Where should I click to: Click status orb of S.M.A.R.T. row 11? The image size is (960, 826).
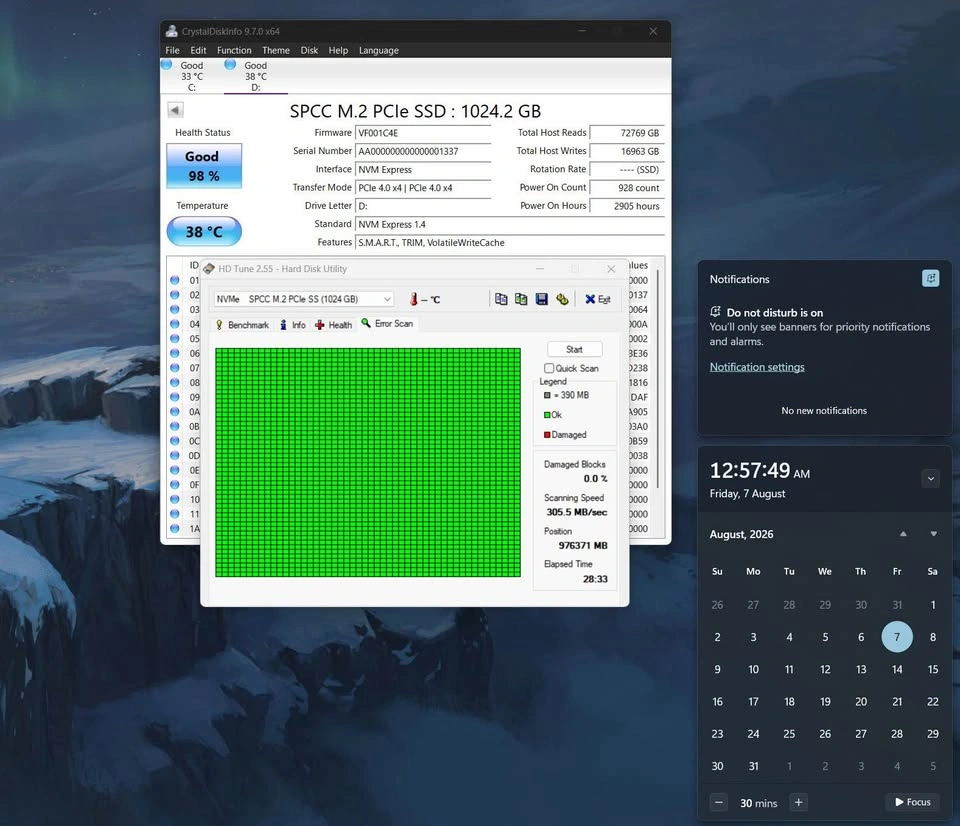click(x=174, y=514)
